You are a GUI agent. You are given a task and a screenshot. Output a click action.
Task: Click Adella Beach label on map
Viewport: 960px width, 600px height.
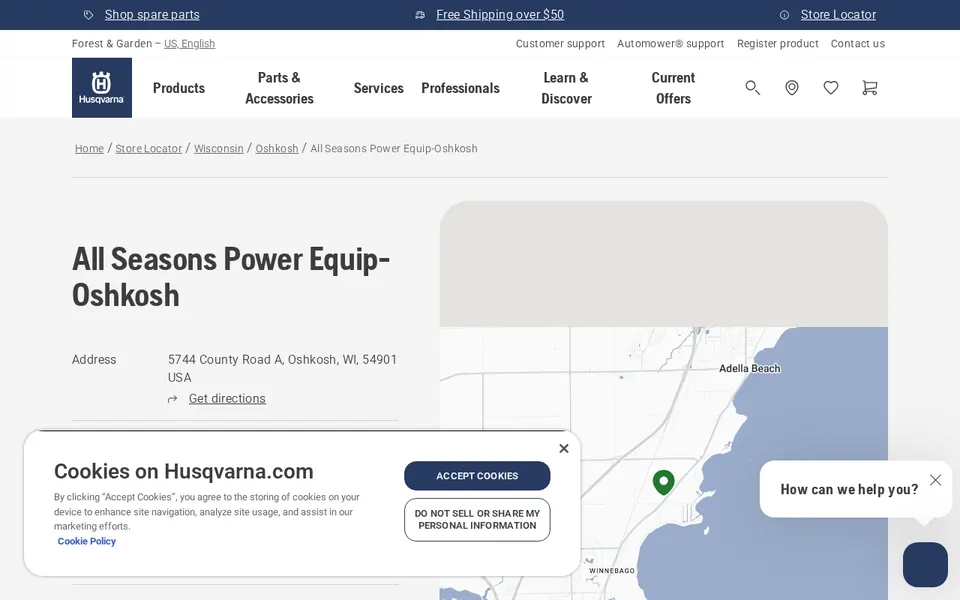click(x=749, y=369)
